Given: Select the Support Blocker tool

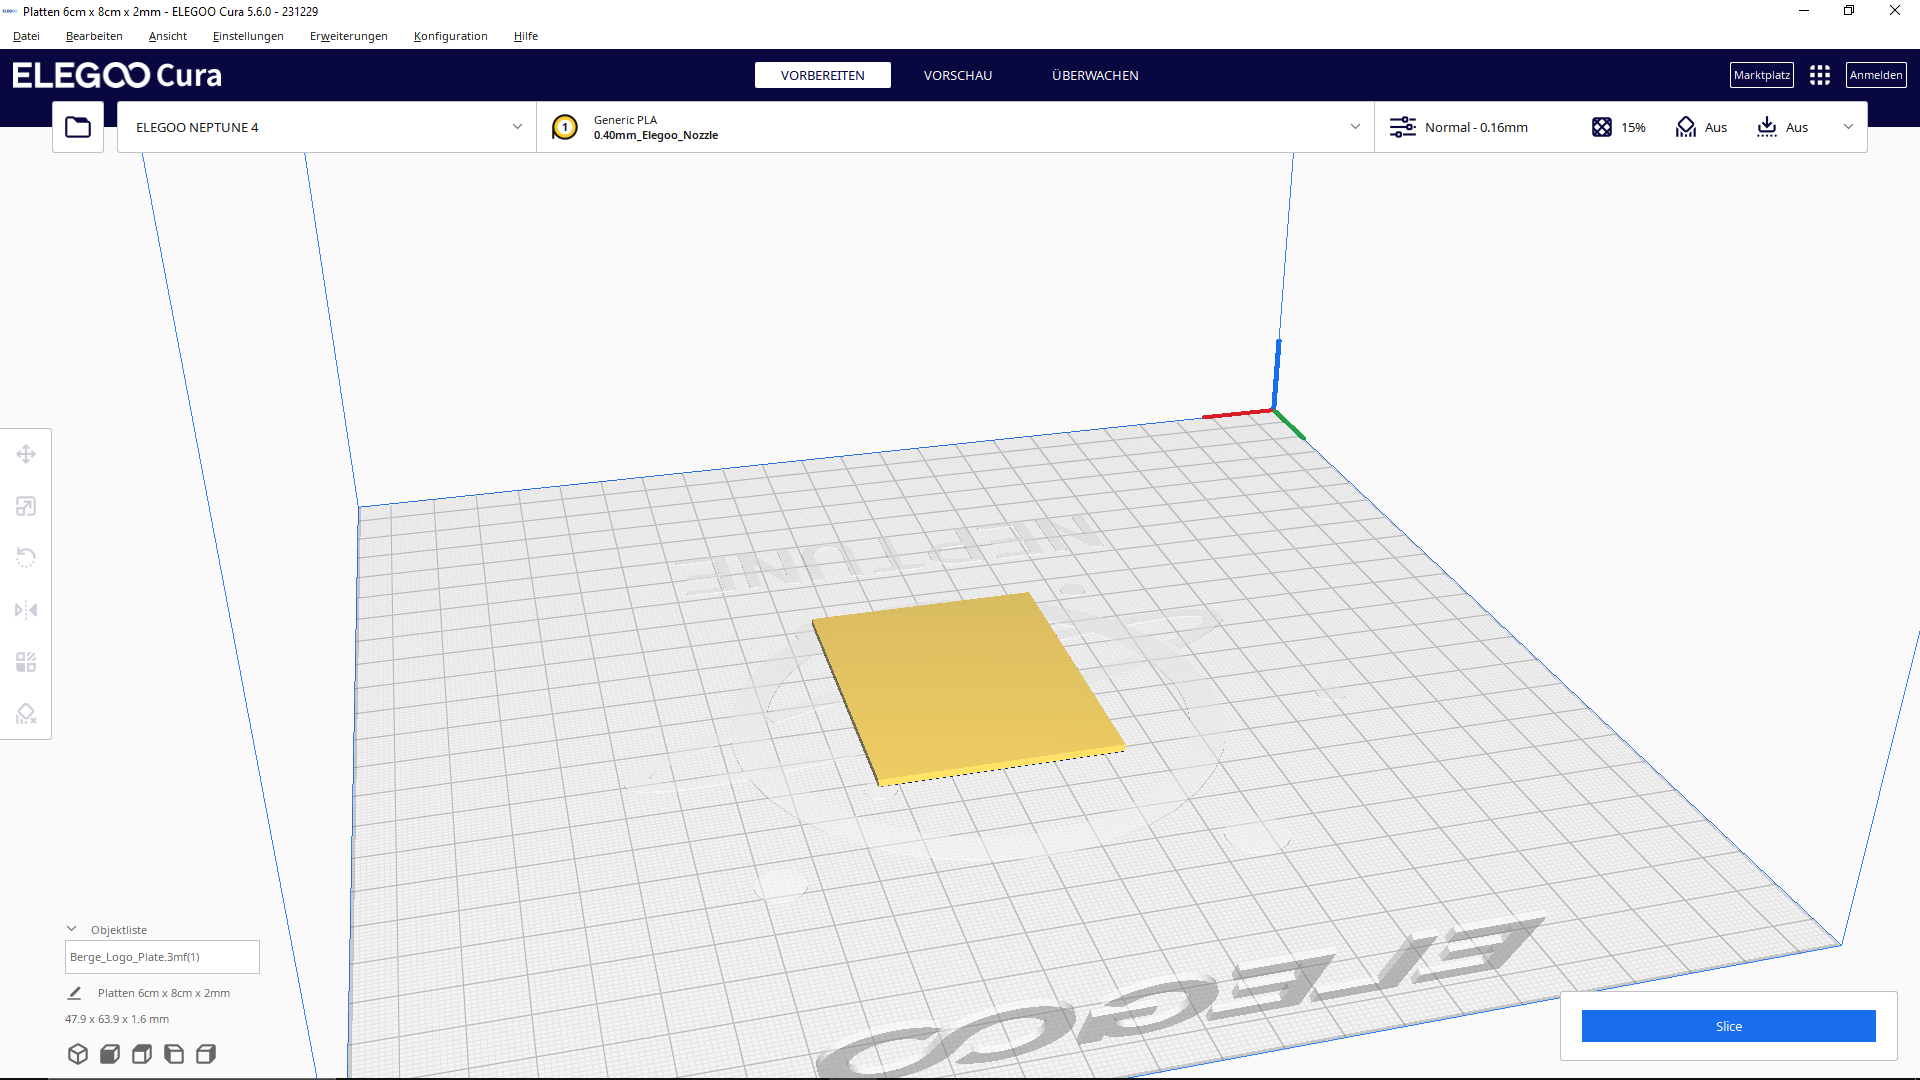Looking at the screenshot, I should coord(26,714).
